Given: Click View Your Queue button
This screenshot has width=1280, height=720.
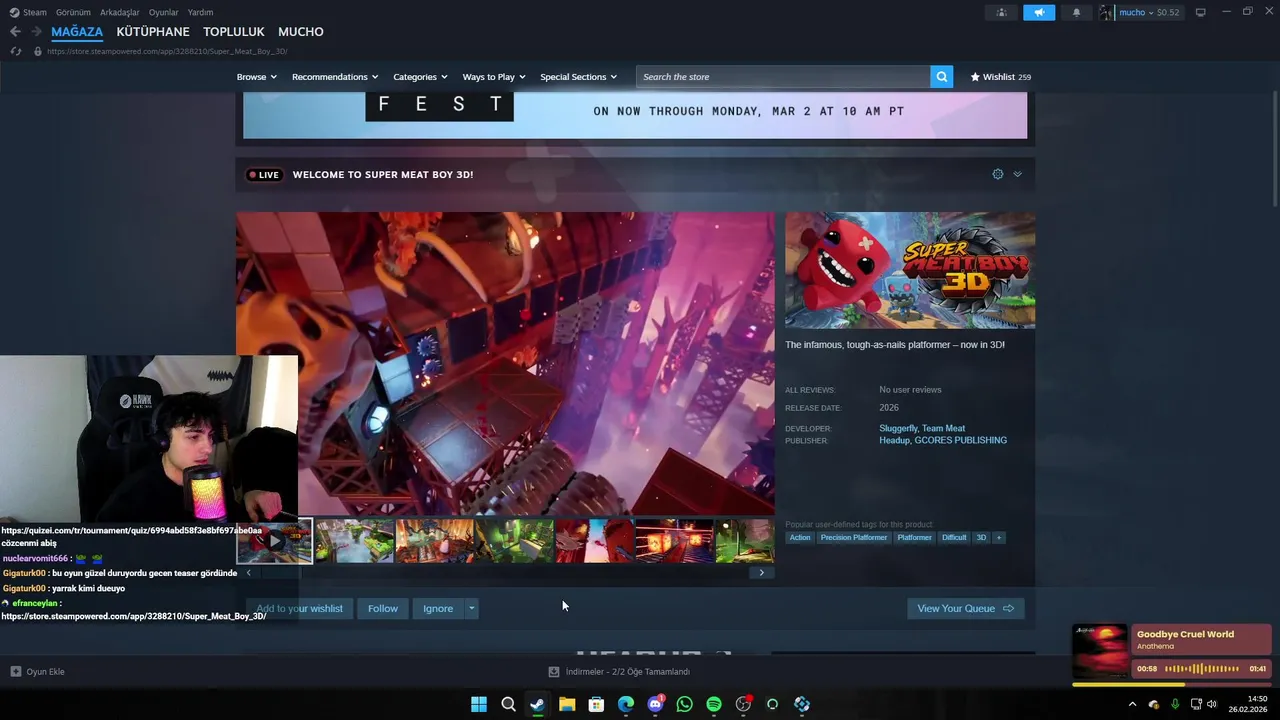Looking at the screenshot, I should (x=965, y=608).
